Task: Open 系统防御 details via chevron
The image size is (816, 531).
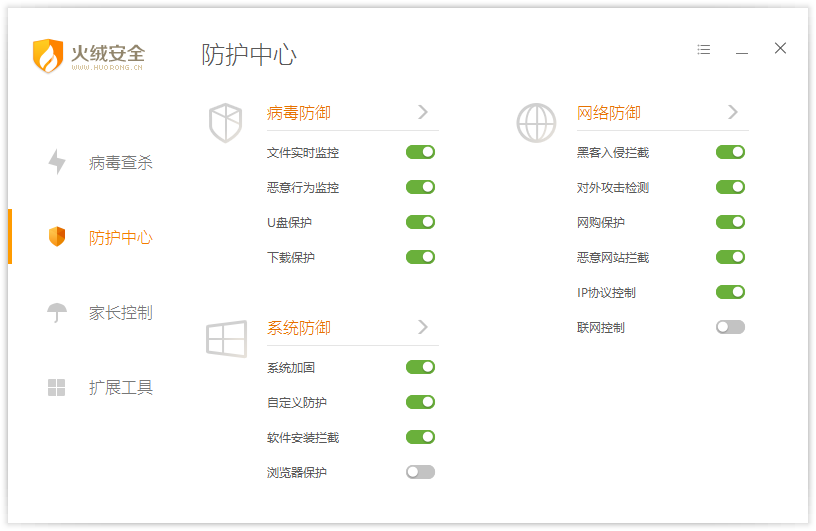Action: point(423,327)
